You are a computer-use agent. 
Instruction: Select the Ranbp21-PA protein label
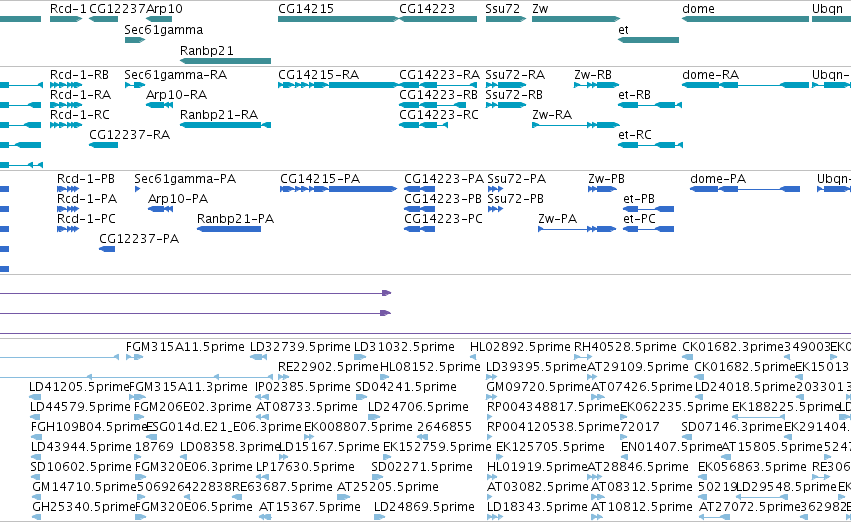pyautogui.click(x=236, y=219)
